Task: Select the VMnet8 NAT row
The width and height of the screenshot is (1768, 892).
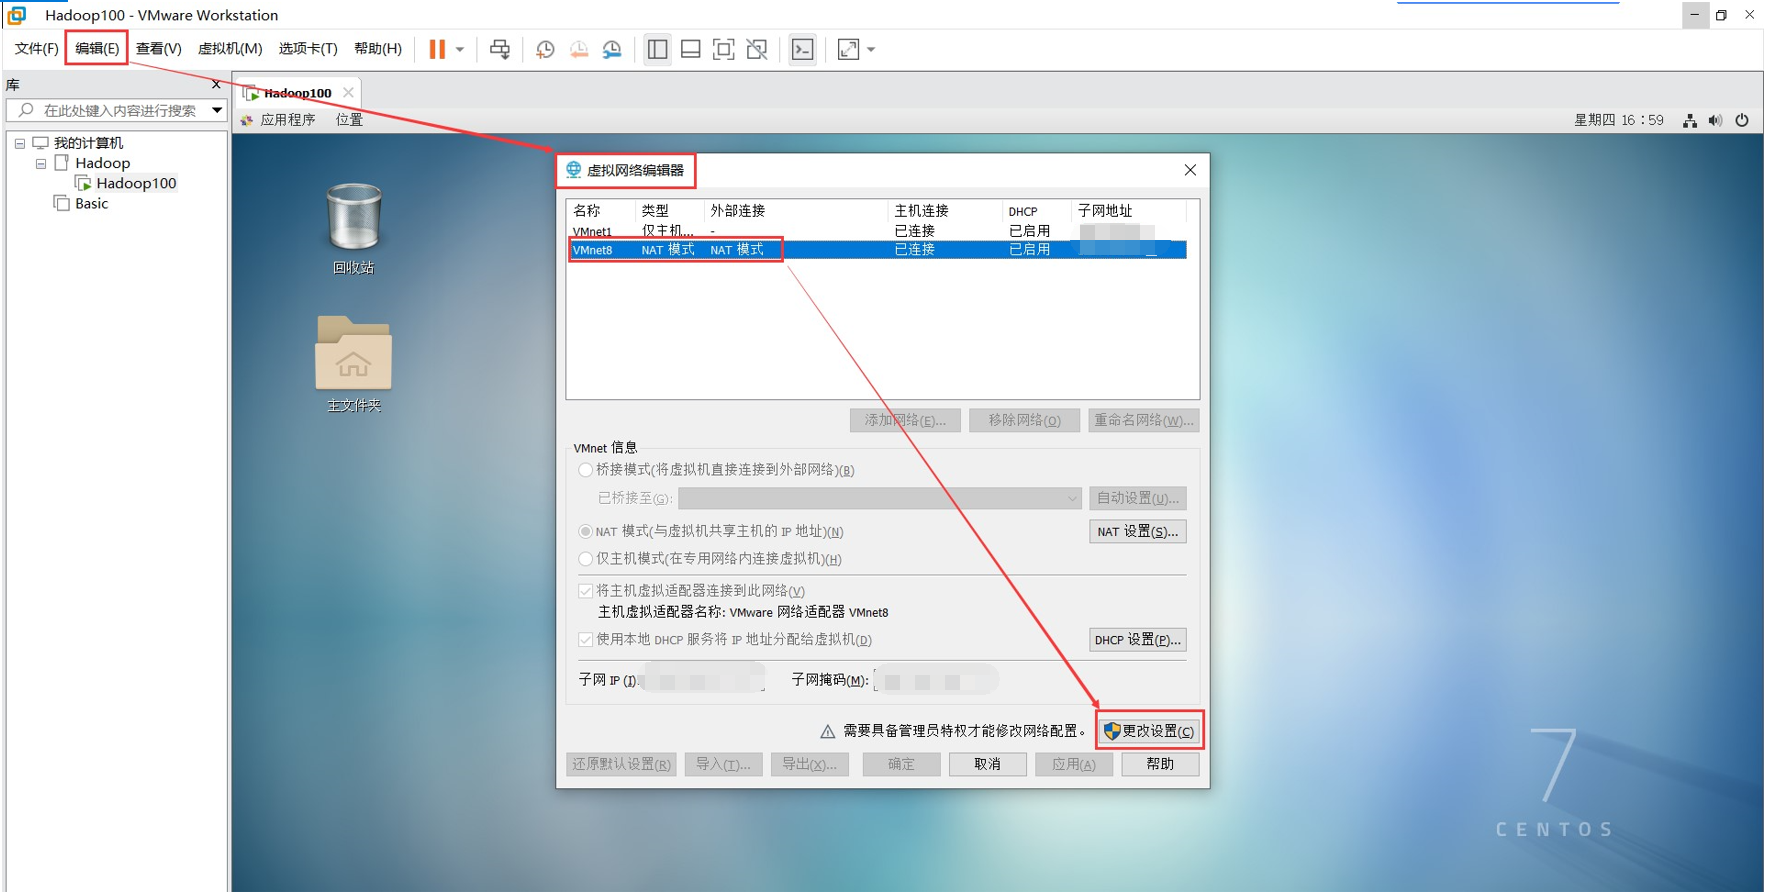Action: 877,250
